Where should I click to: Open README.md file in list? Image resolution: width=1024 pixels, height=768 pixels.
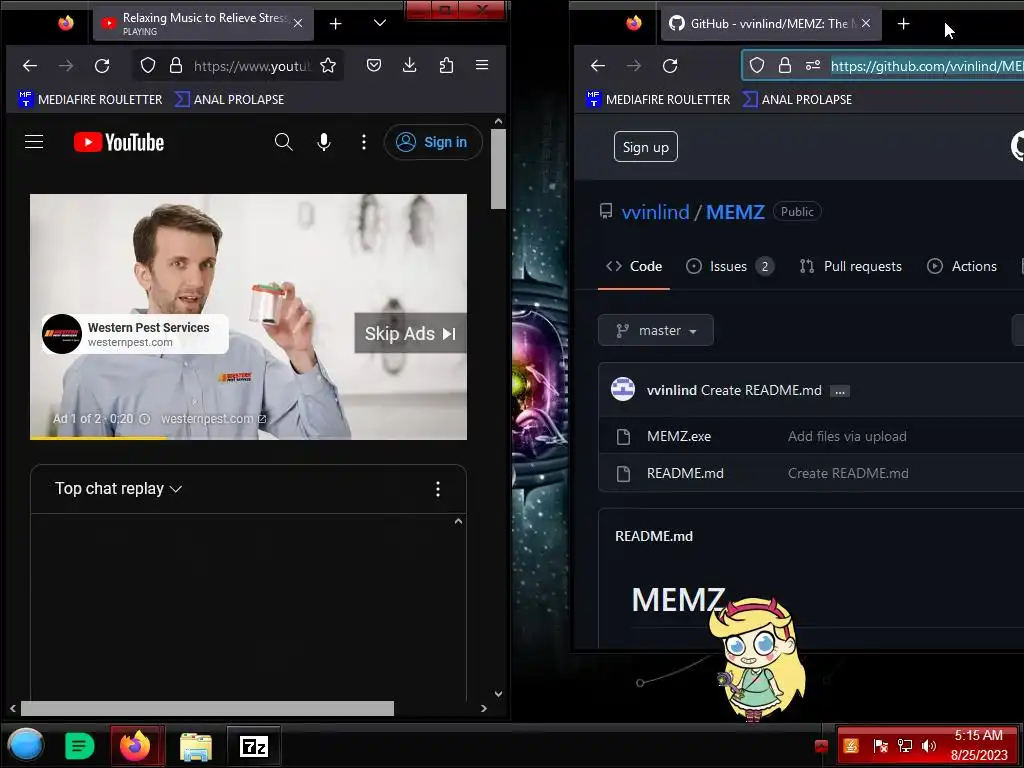point(684,473)
